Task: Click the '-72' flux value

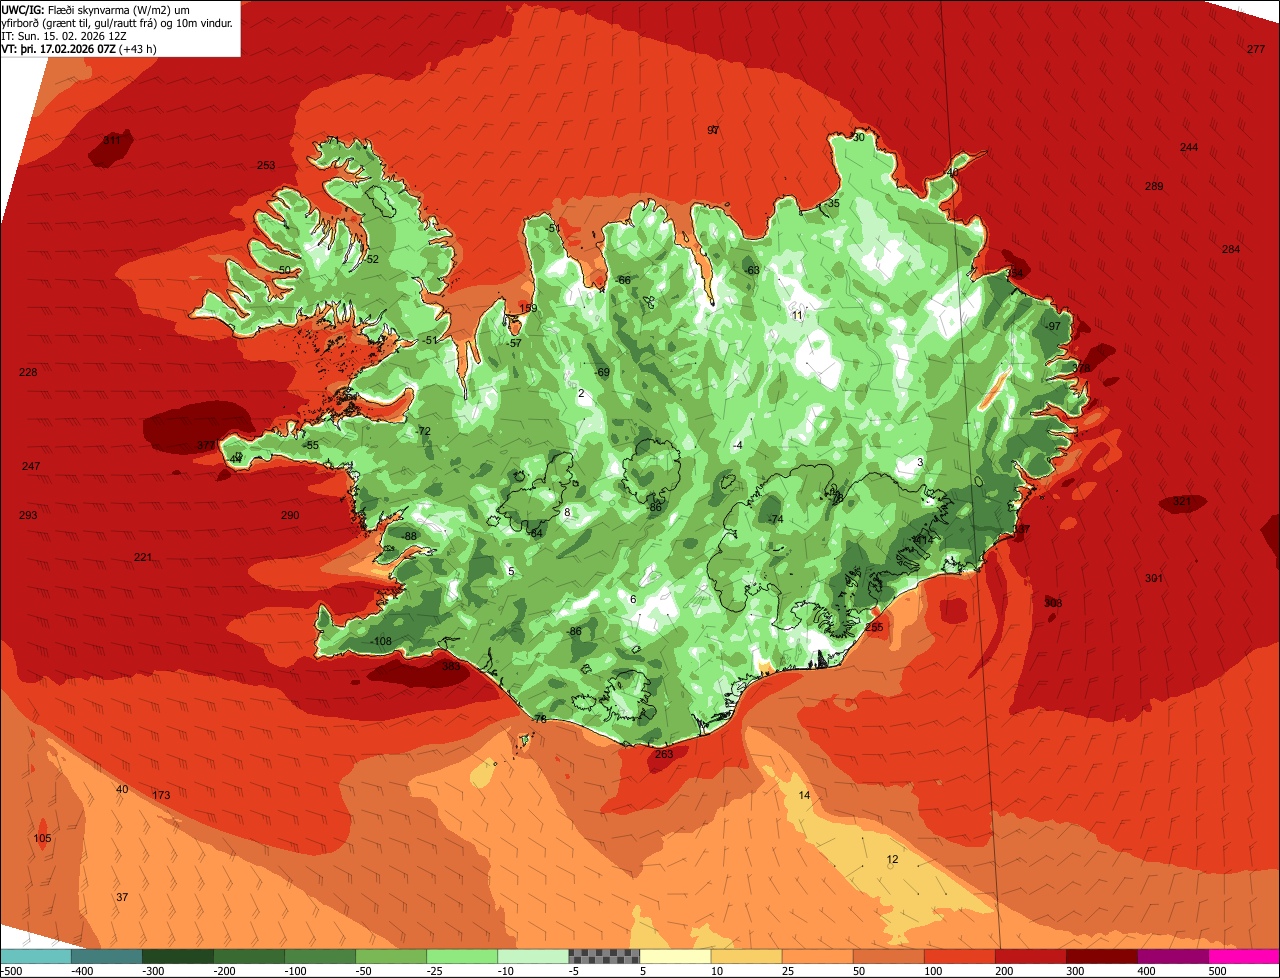Action: pos(423,431)
